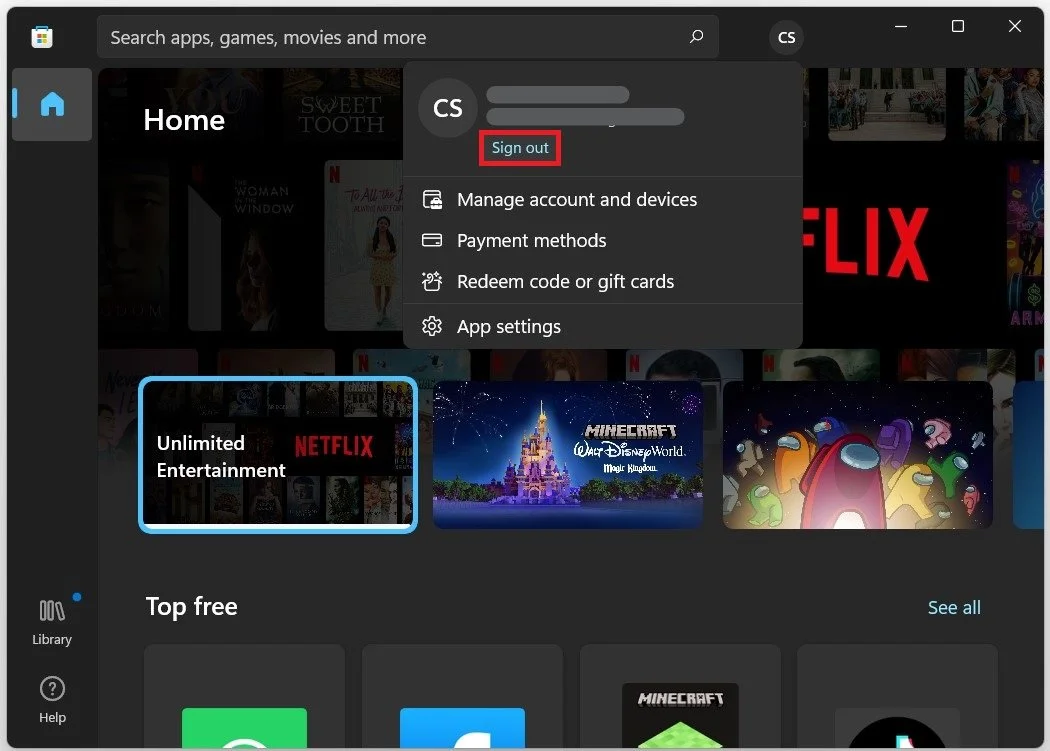Click the App settings gear icon
Screen dimensions: 1050x751
coord(432,326)
